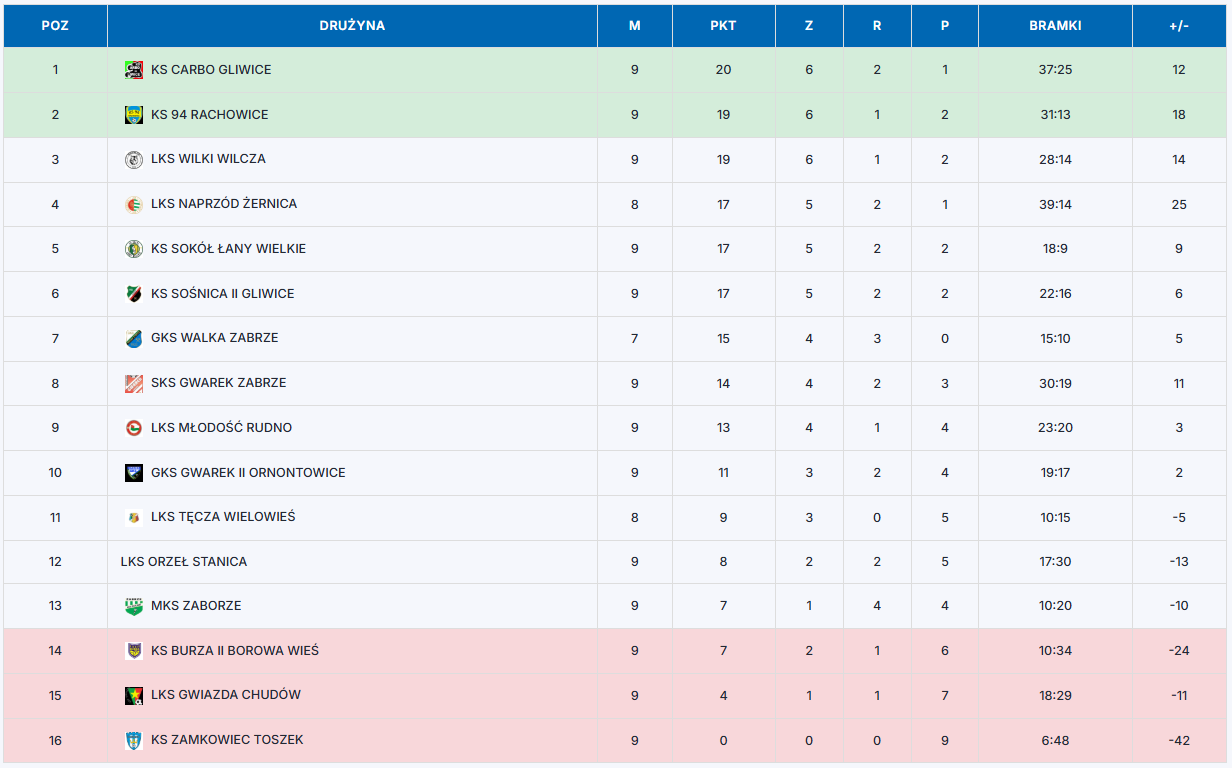
Task: Click the BRAMKI column header
Action: 1055,26
